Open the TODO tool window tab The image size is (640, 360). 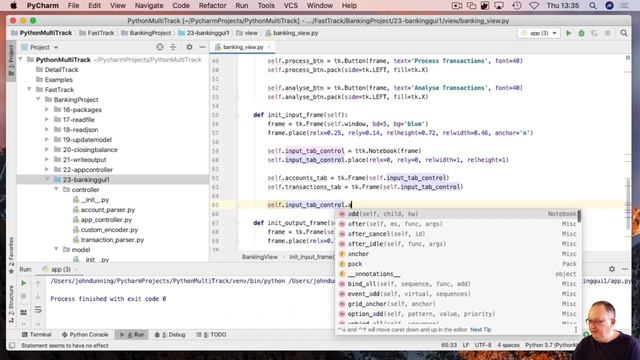pos(211,335)
